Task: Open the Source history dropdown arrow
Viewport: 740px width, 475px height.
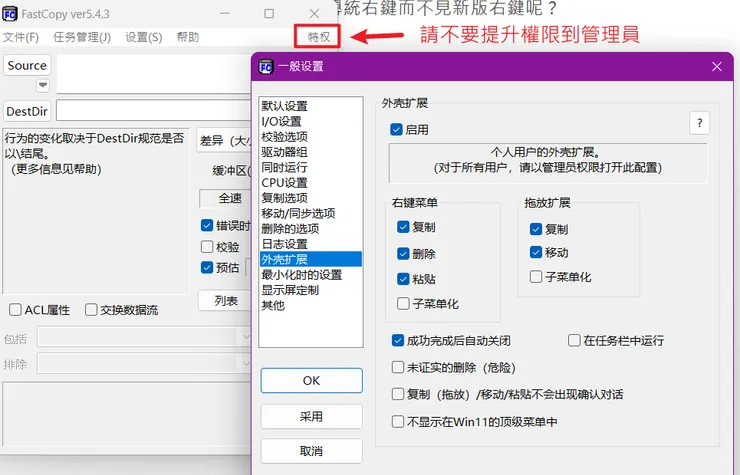Action: click(x=43, y=85)
